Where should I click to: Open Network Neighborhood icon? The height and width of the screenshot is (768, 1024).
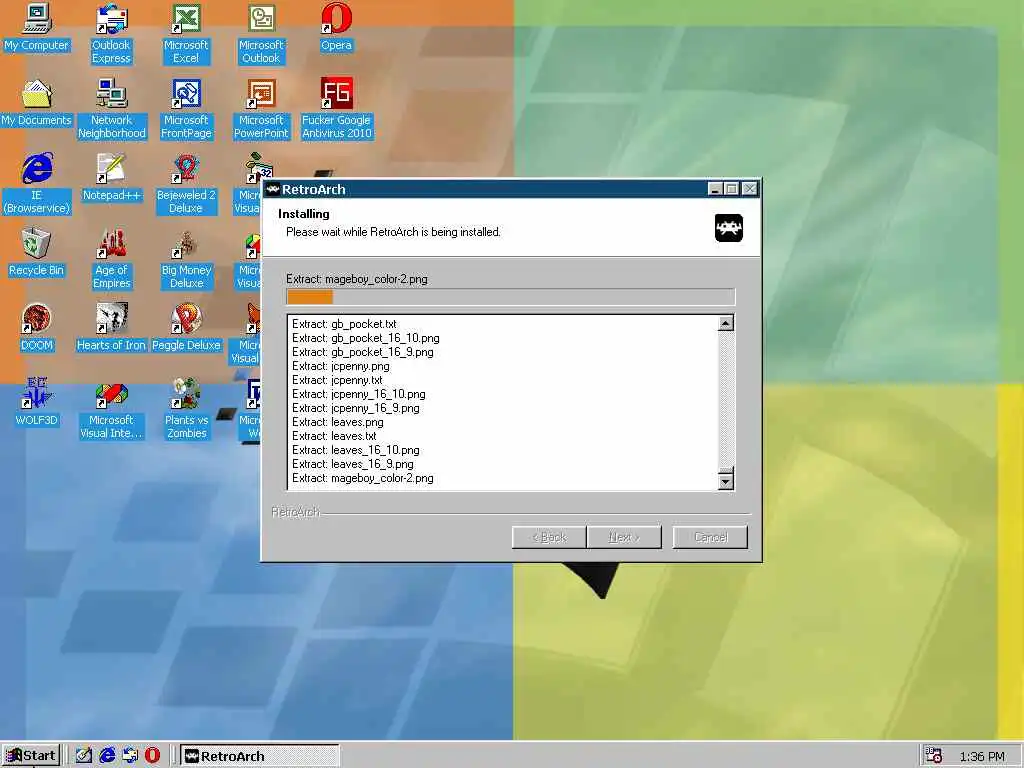coord(112,109)
